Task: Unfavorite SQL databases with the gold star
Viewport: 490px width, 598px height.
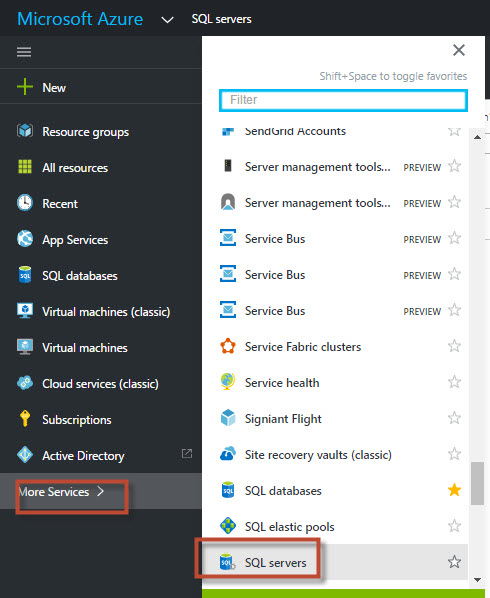Action: click(454, 490)
